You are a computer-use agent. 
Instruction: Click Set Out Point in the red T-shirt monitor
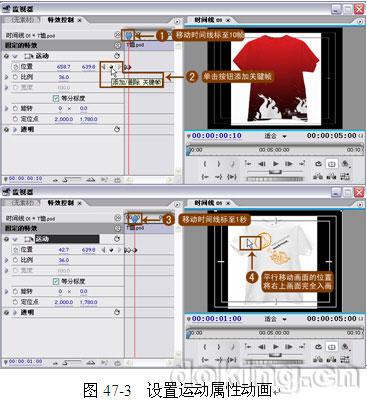[x=219, y=164]
